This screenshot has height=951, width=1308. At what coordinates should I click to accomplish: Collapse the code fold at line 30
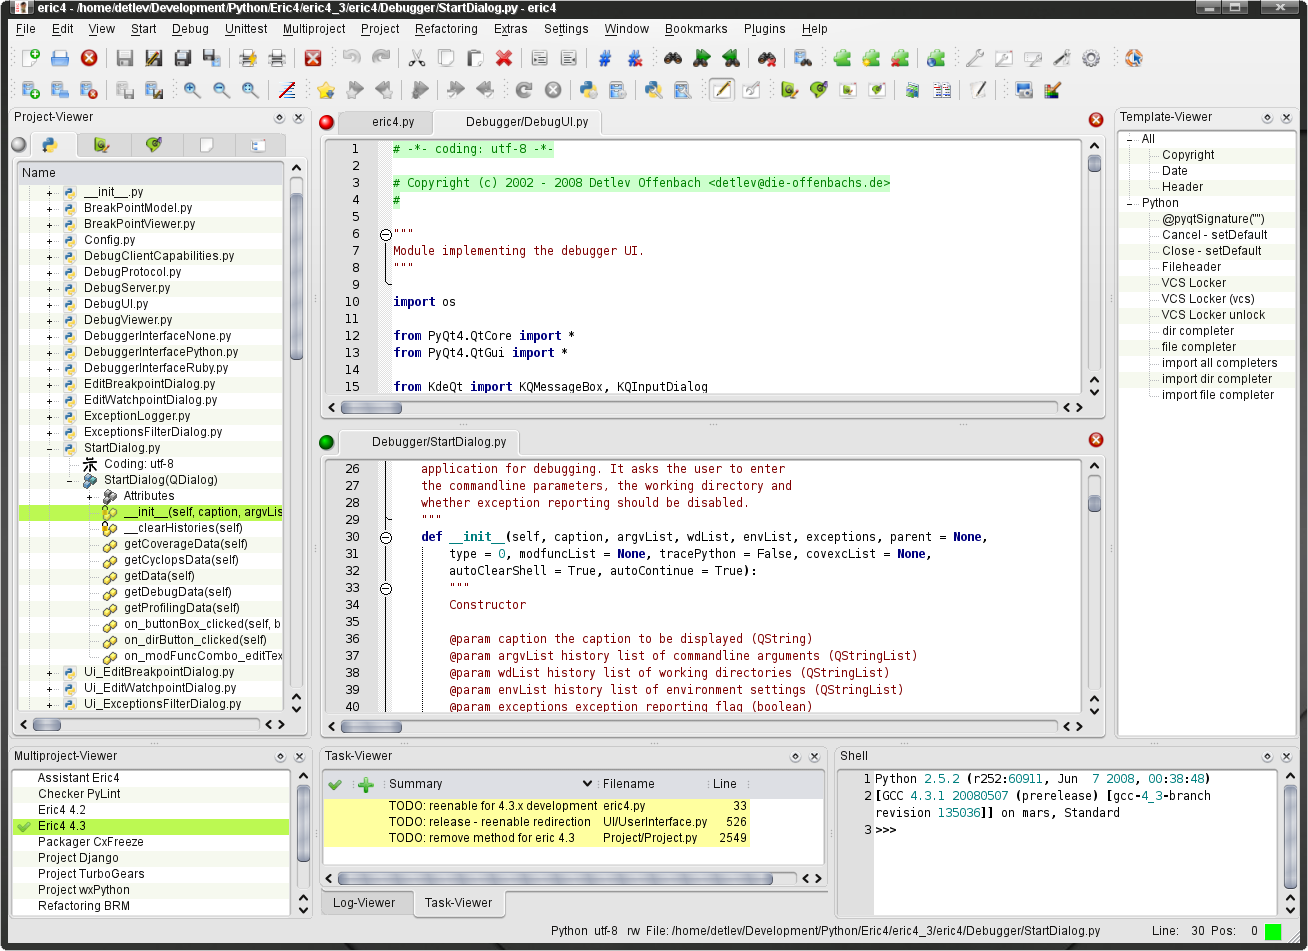[x=385, y=536]
